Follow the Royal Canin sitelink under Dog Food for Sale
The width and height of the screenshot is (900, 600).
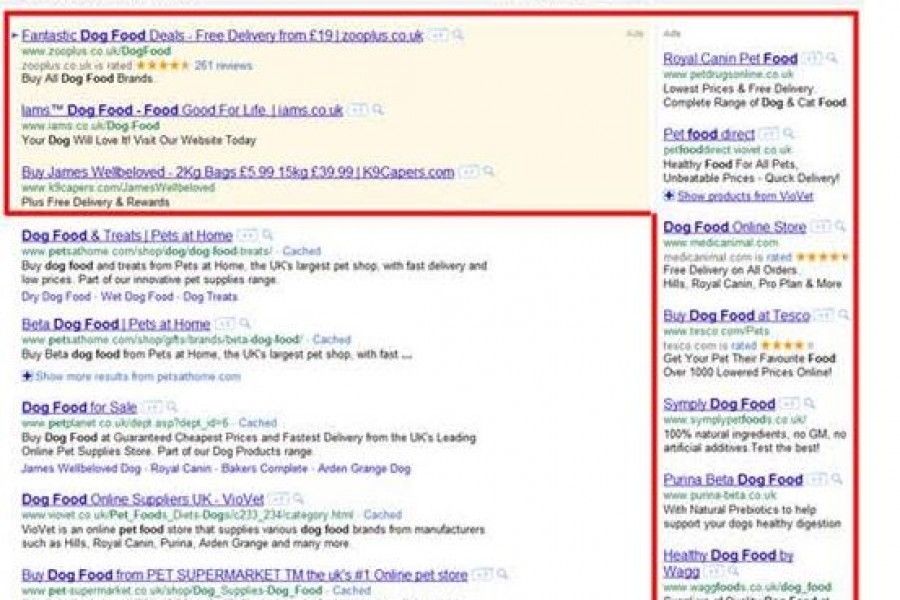click(x=181, y=469)
